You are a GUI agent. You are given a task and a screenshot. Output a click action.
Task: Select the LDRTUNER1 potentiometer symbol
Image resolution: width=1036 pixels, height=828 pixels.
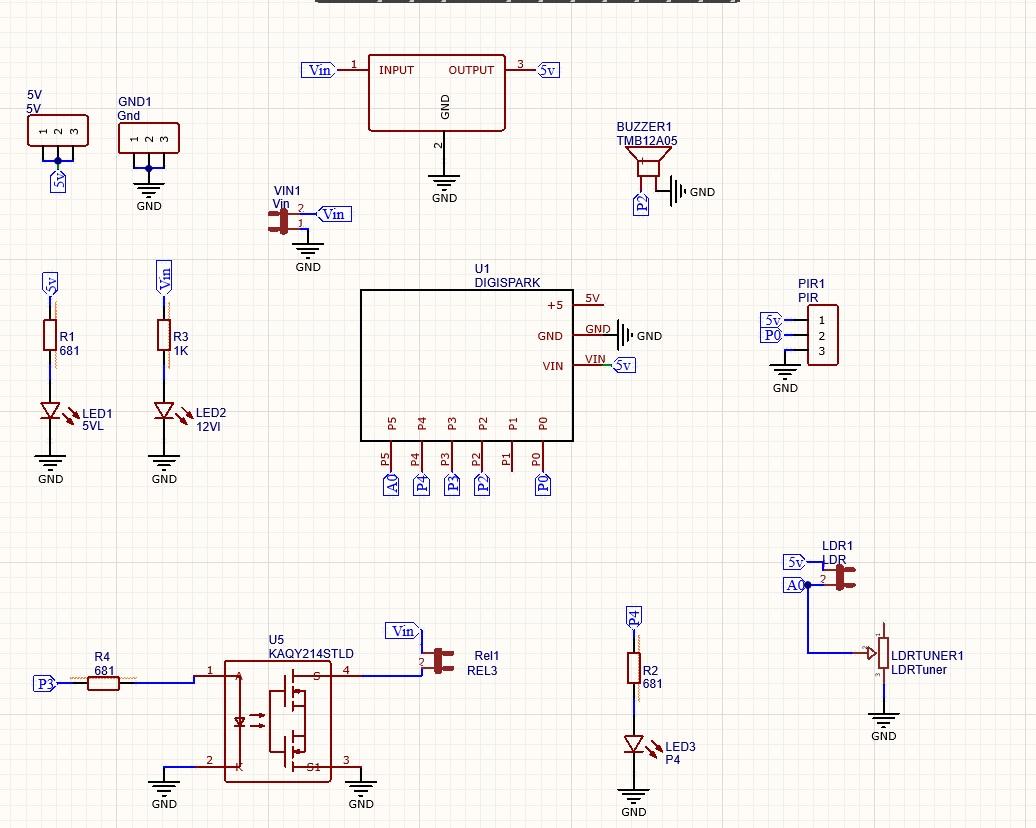(x=882, y=652)
